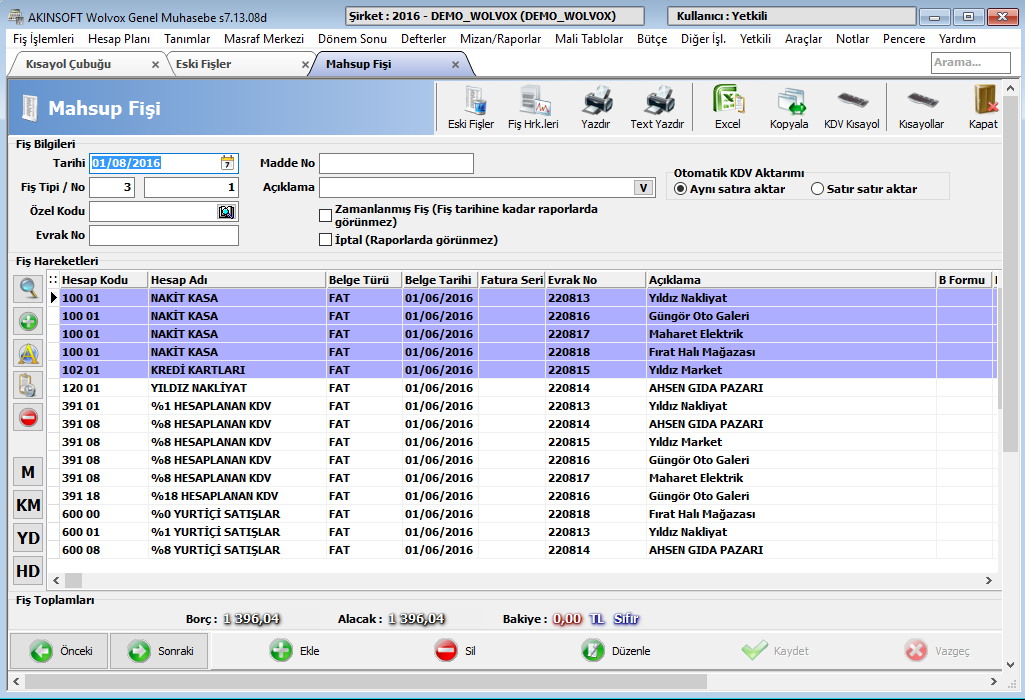
Task: Click green plus add-row icon beside grid
Action: click(28, 322)
